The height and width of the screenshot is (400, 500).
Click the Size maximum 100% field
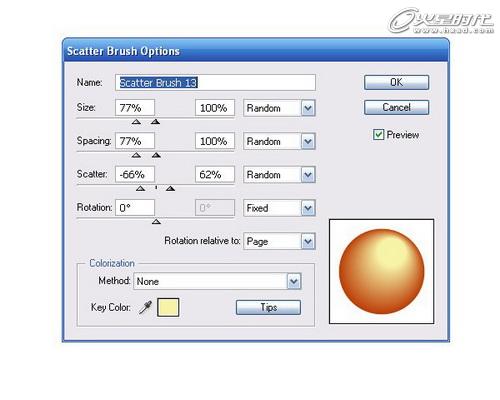tap(215, 108)
